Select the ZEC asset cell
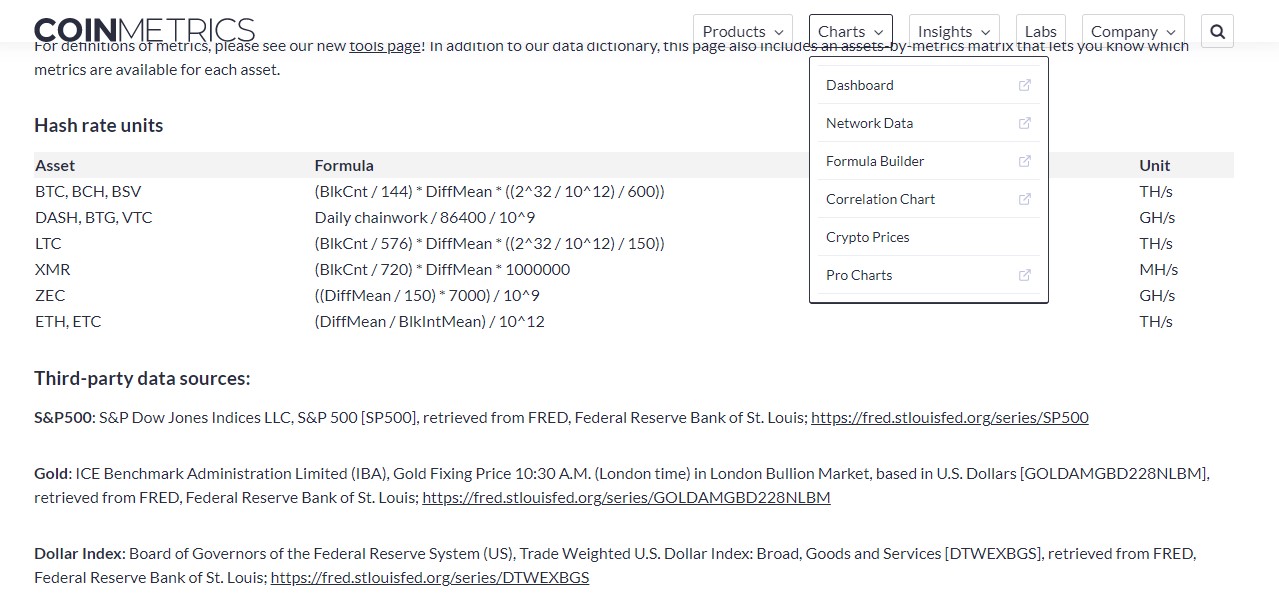Image resolution: width=1279 pixels, height=608 pixels. [50, 295]
